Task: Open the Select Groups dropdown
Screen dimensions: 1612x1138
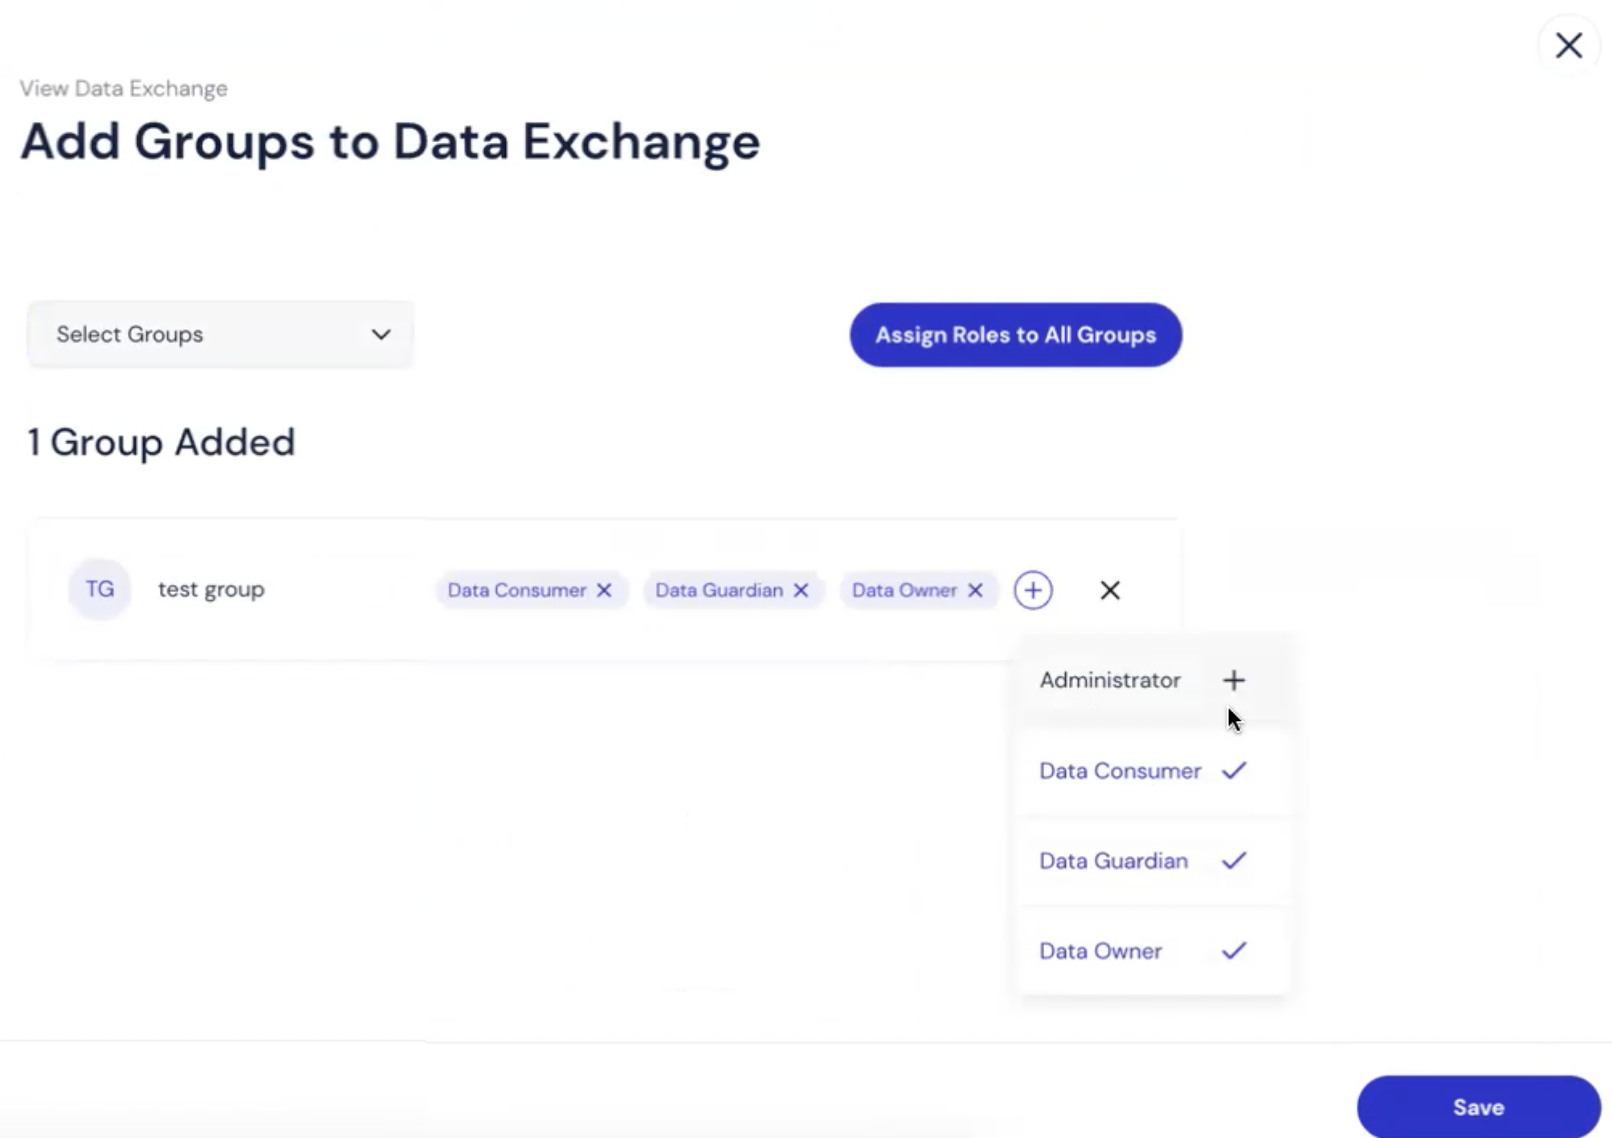Action: (220, 334)
